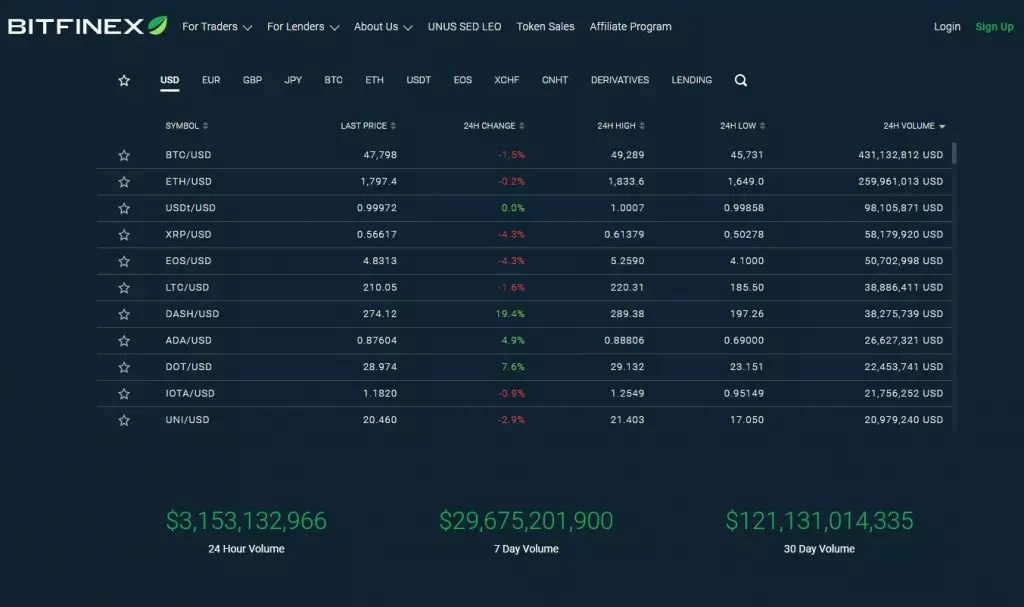Switch to the EOS market tab
The height and width of the screenshot is (607, 1024).
point(462,80)
